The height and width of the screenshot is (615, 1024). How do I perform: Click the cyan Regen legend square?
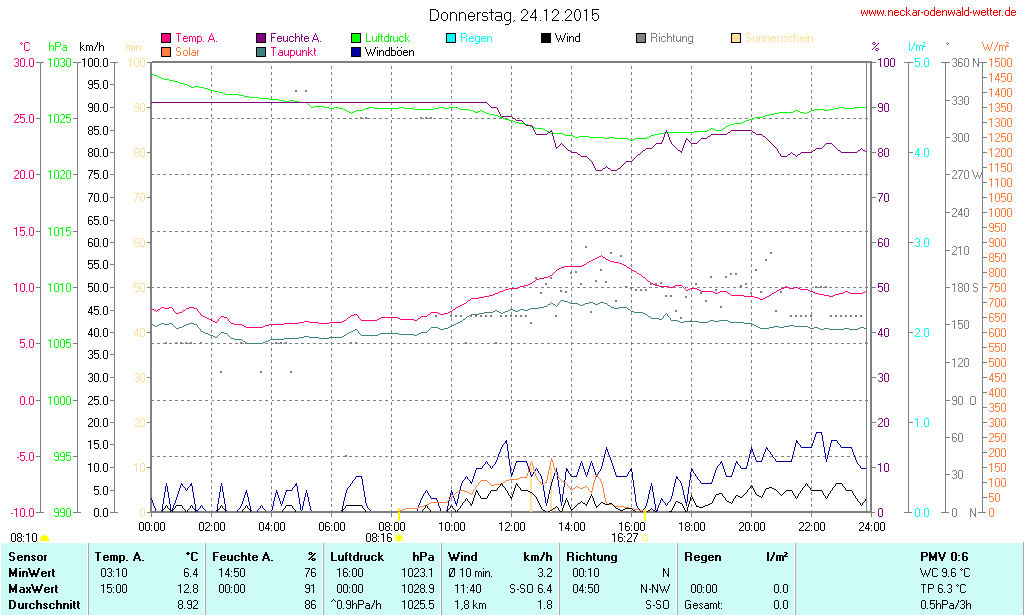pos(451,38)
